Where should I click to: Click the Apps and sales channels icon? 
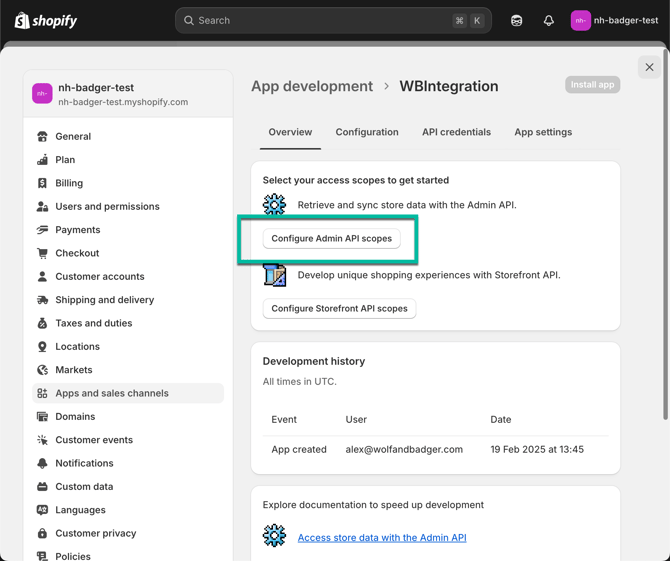click(42, 393)
